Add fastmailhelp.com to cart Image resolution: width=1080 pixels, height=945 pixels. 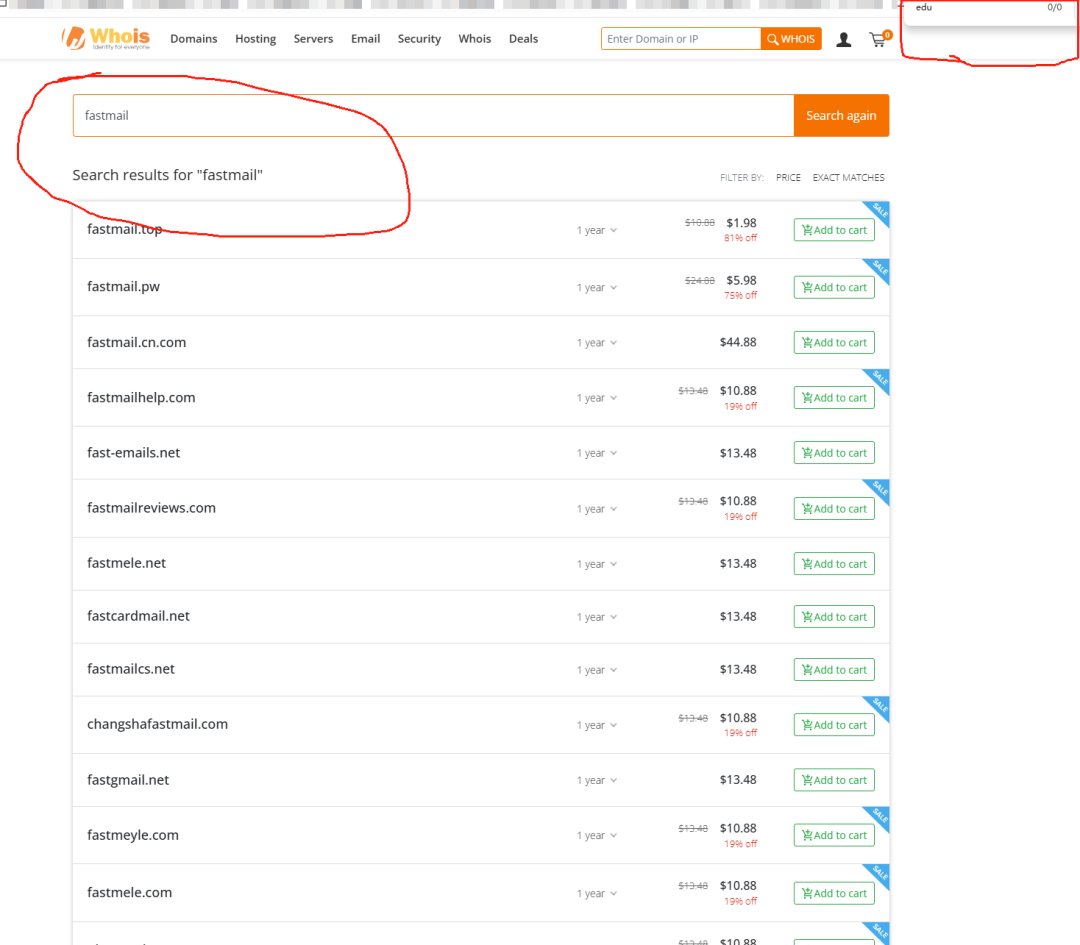tap(834, 398)
